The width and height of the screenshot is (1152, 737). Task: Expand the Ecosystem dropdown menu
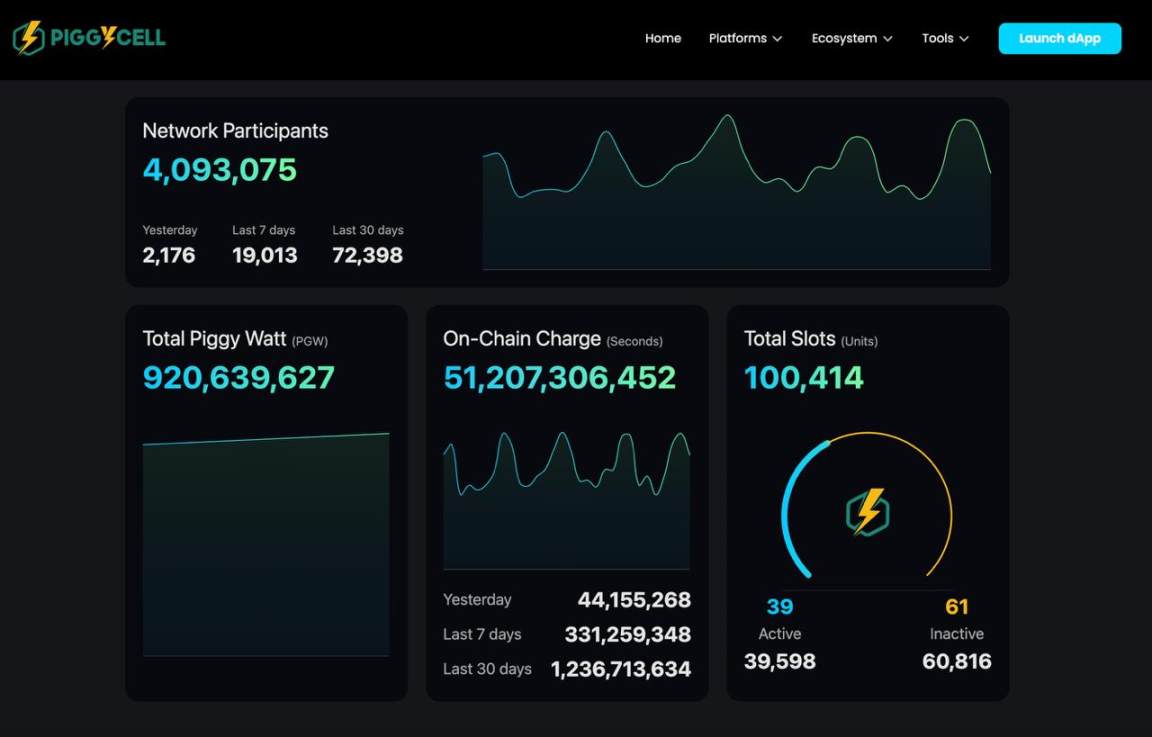tap(851, 38)
